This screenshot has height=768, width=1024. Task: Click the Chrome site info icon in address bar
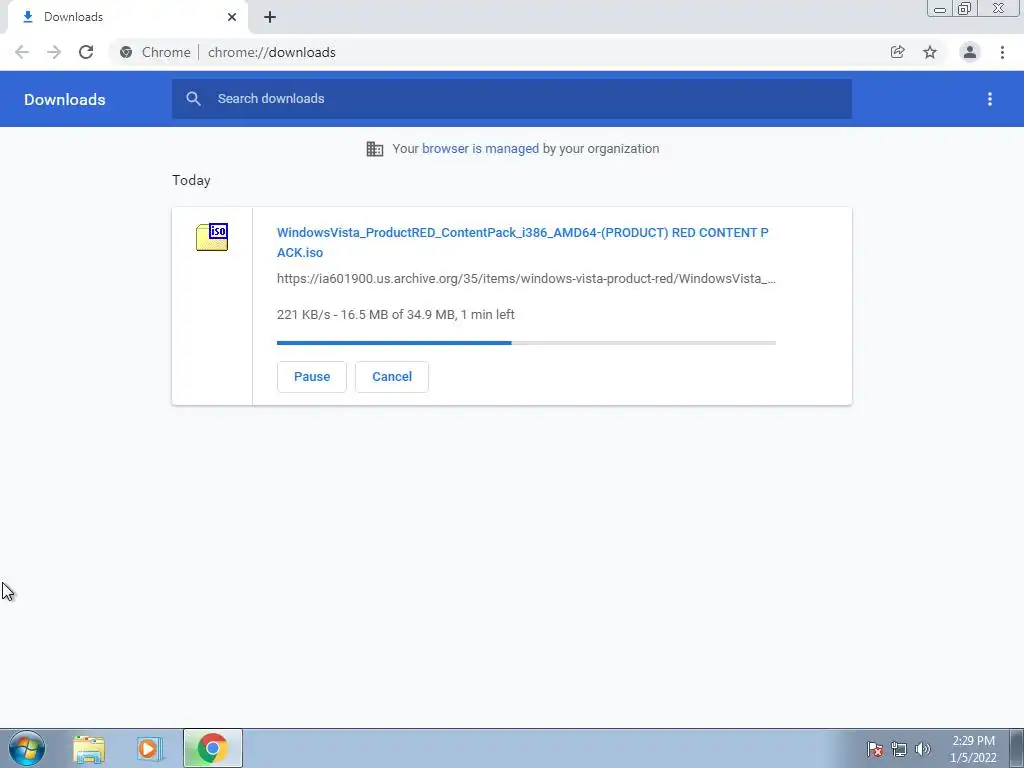click(x=126, y=52)
